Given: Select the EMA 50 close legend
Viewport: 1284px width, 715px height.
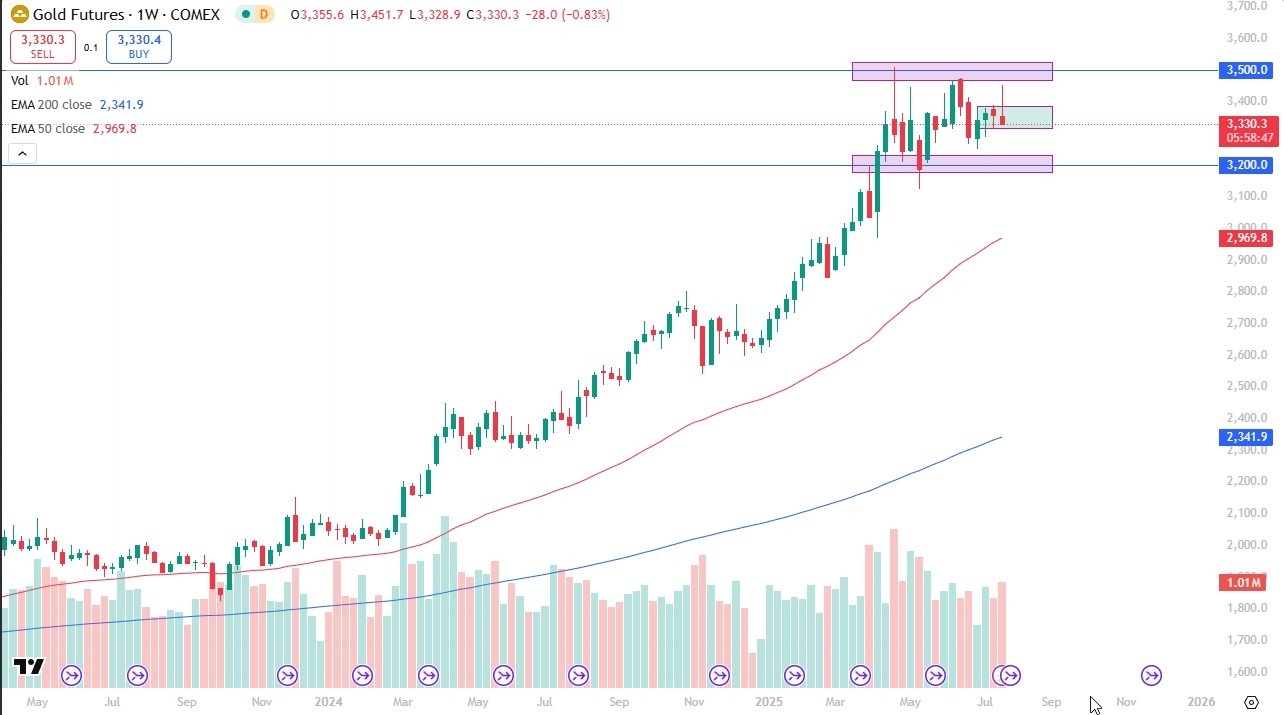Looking at the screenshot, I should click(x=48, y=129).
